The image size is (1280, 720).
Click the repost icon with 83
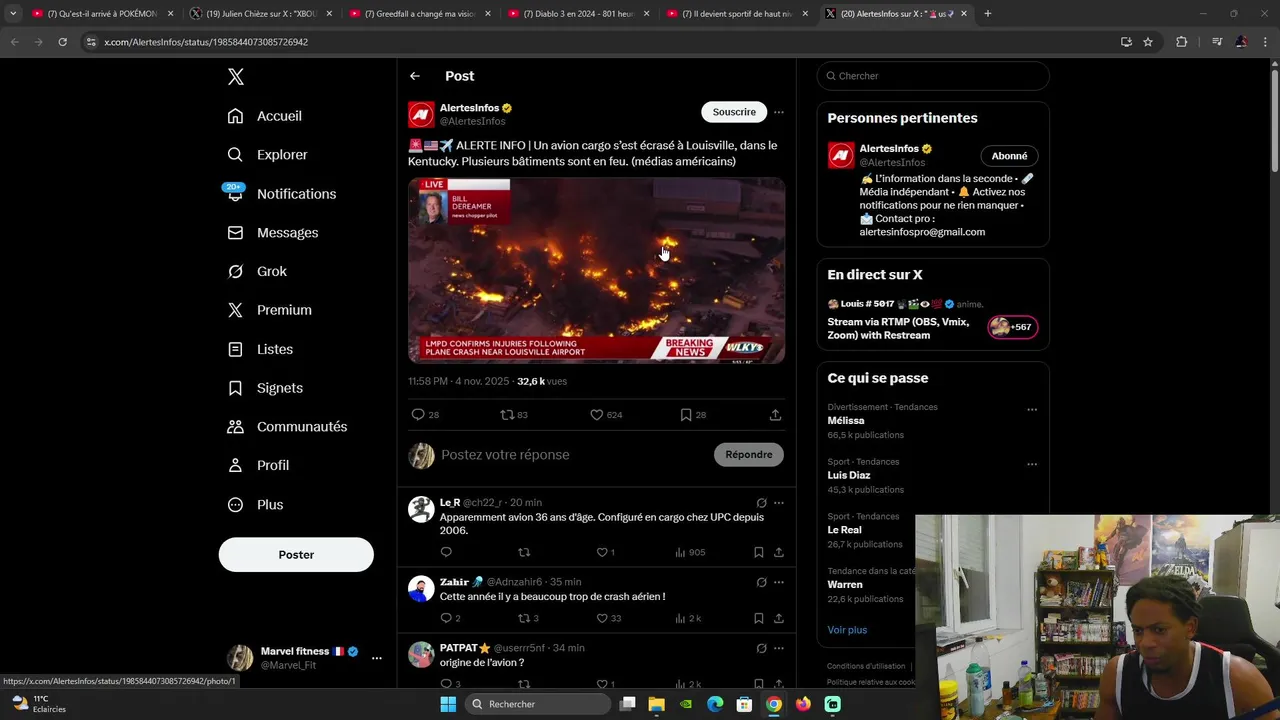pyautogui.click(x=507, y=414)
